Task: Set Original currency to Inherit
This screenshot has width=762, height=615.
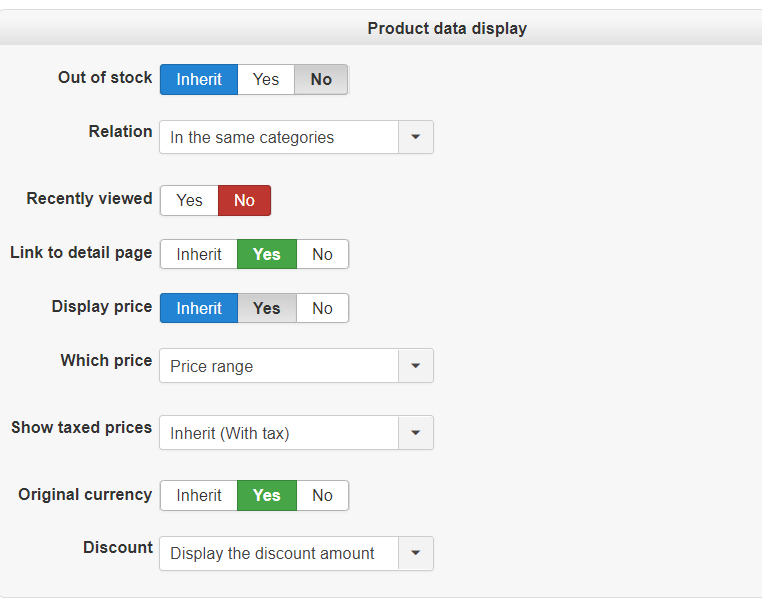Action: tap(199, 496)
